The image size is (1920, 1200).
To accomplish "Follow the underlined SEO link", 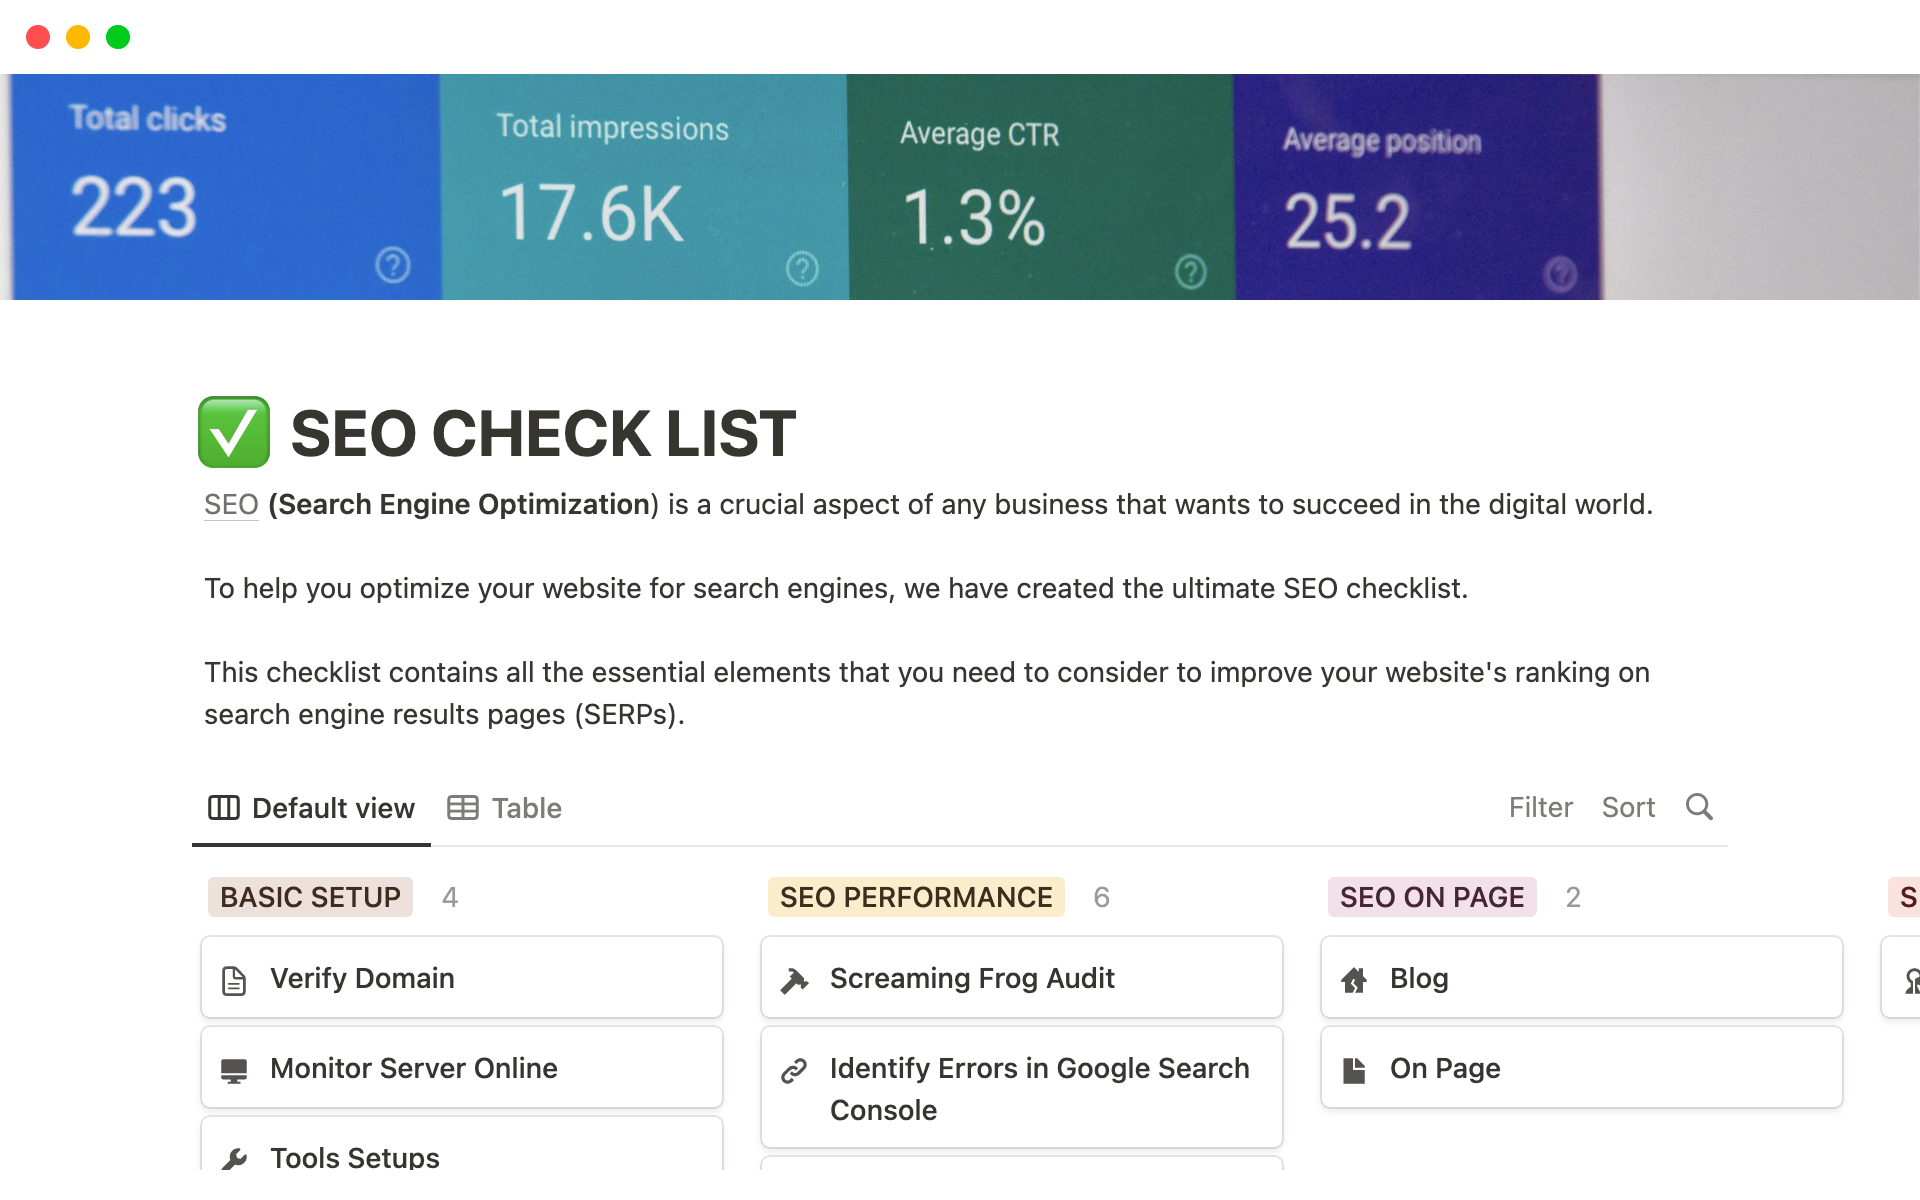I will pos(231,505).
